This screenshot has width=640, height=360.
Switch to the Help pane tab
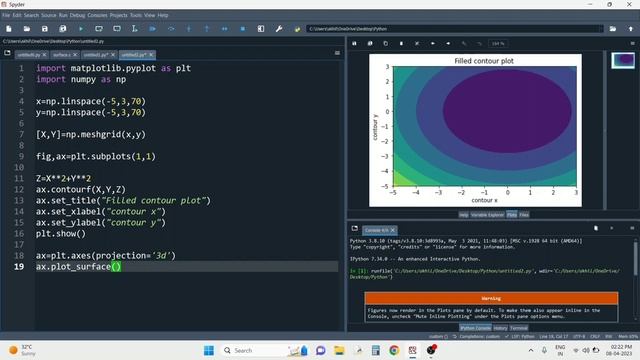(x=463, y=215)
